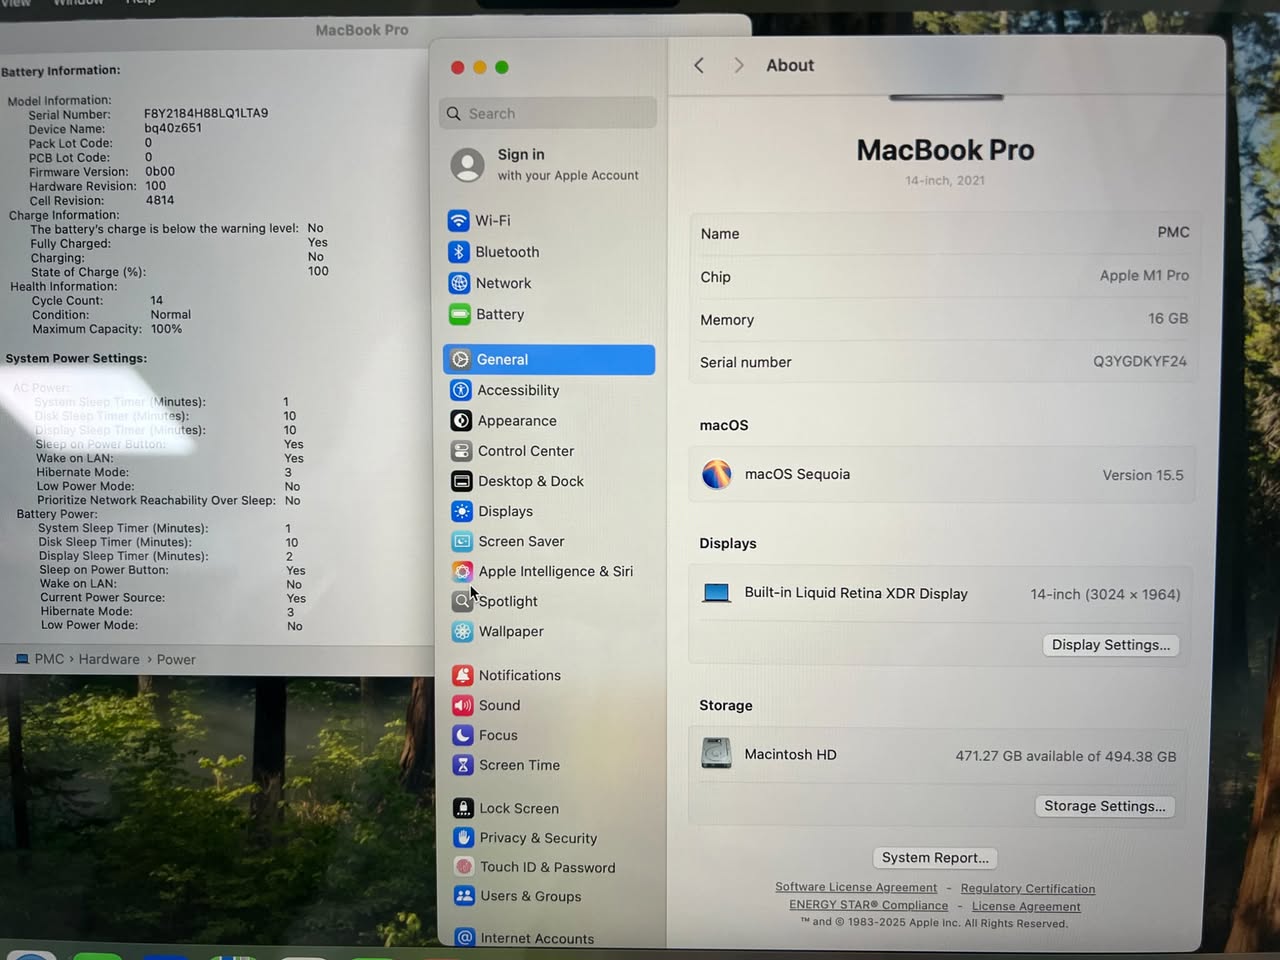Open the Software License Agreement link

point(856,887)
